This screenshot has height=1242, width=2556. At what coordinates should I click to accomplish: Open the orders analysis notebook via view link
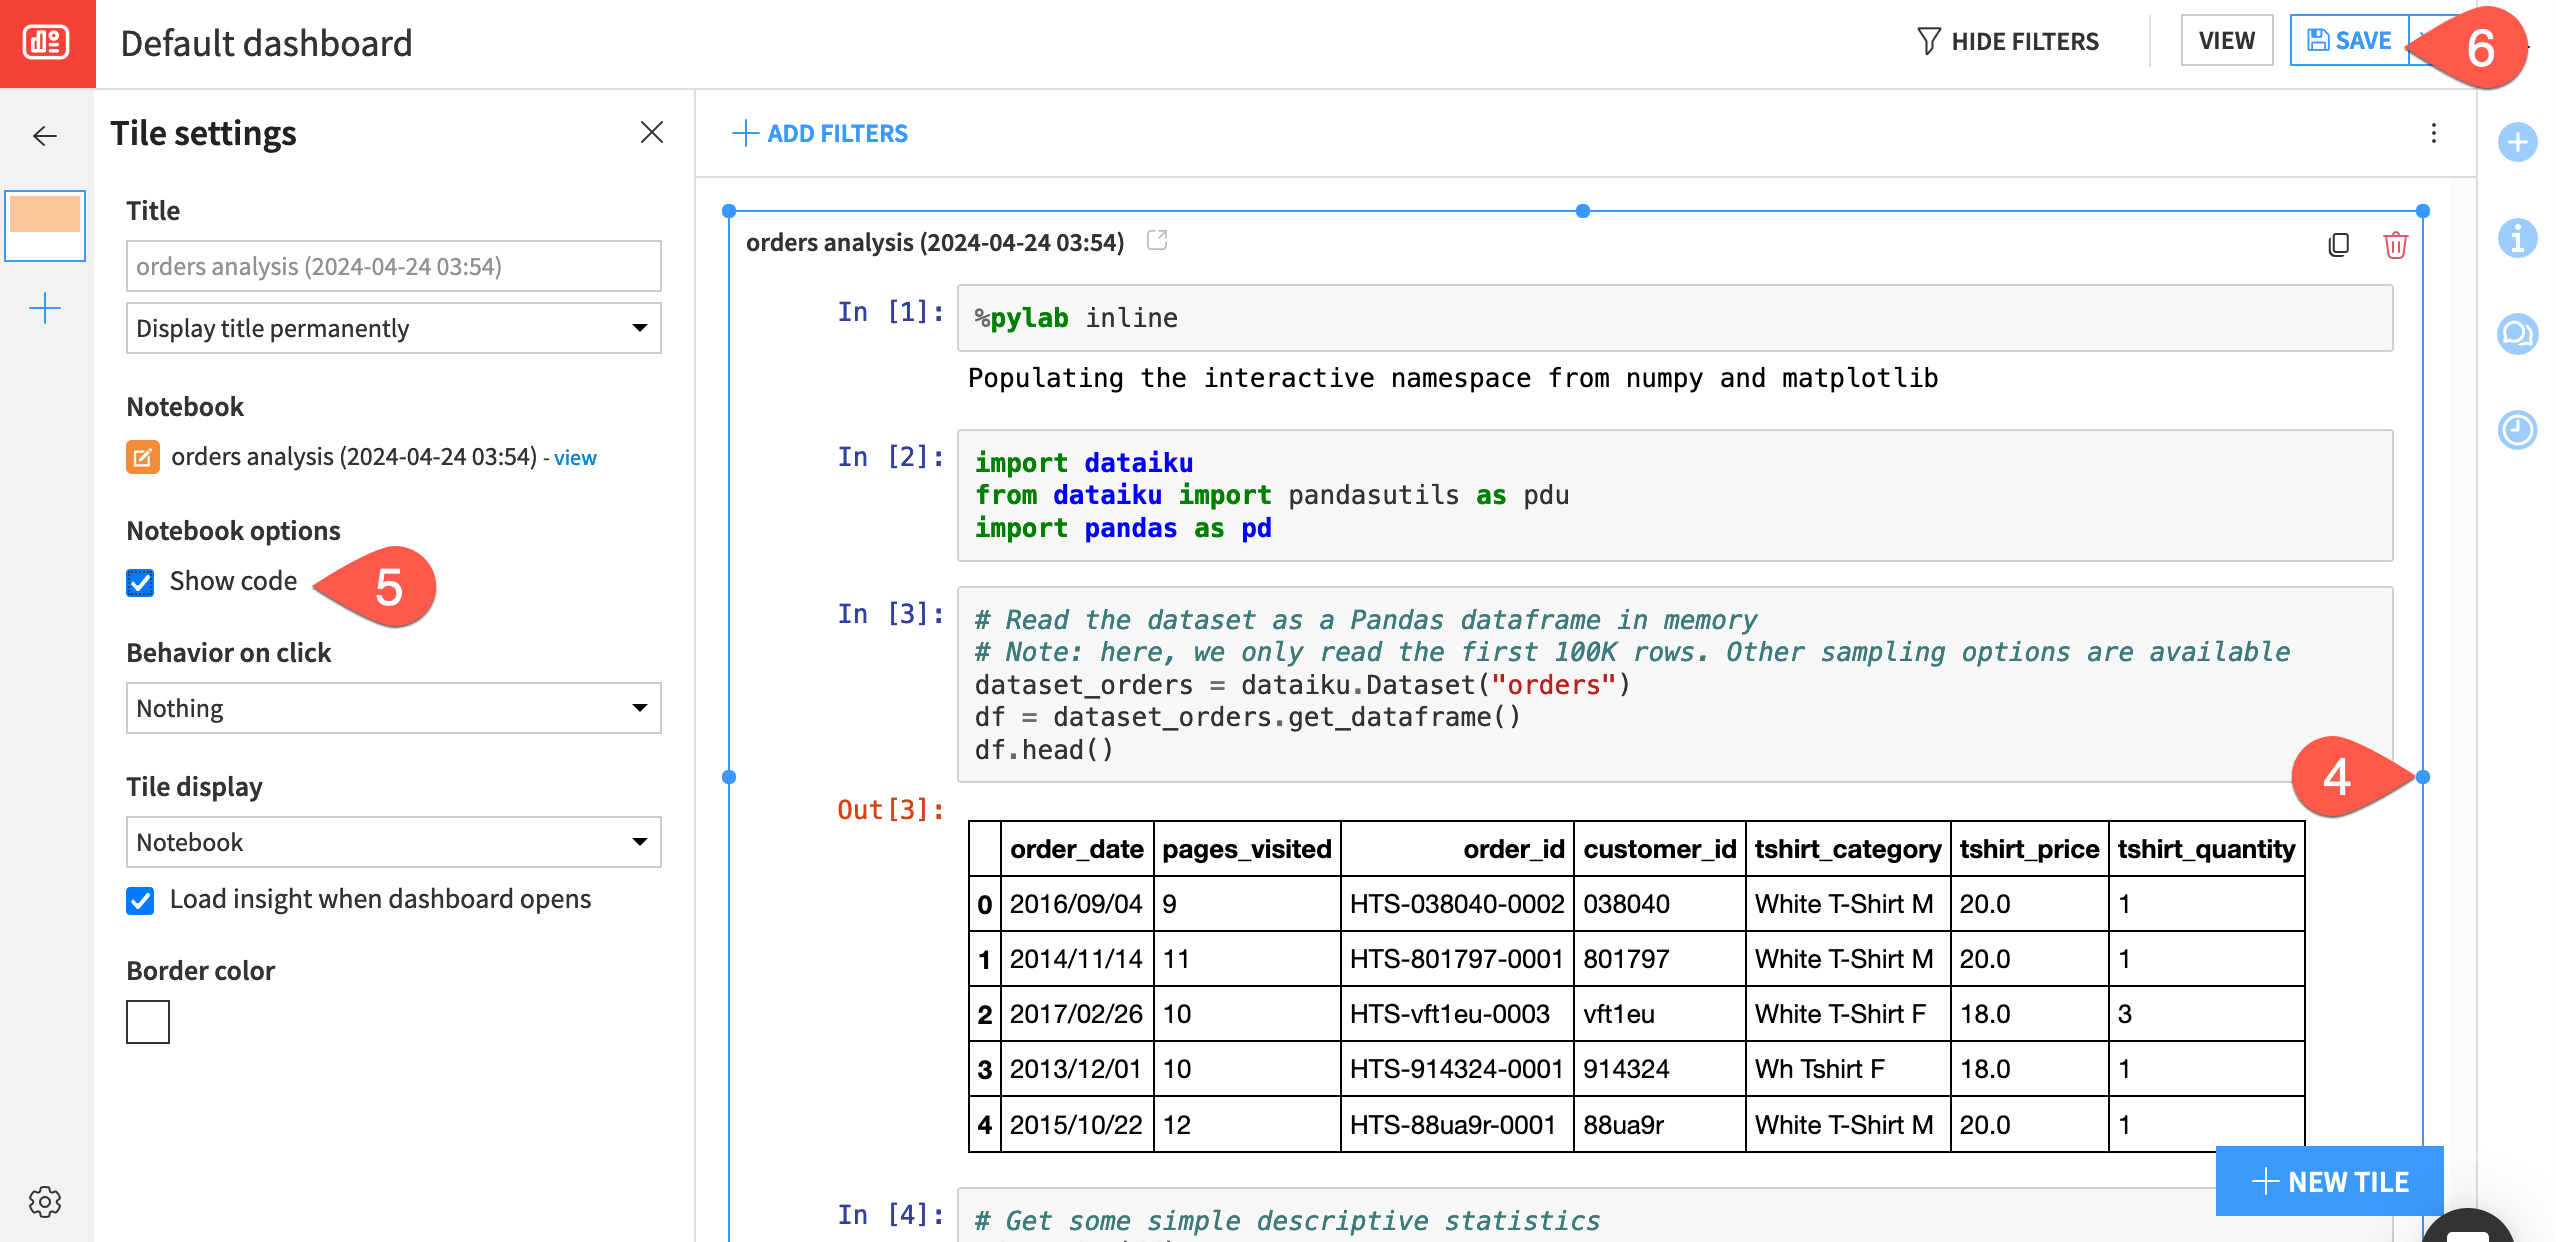pyautogui.click(x=574, y=457)
